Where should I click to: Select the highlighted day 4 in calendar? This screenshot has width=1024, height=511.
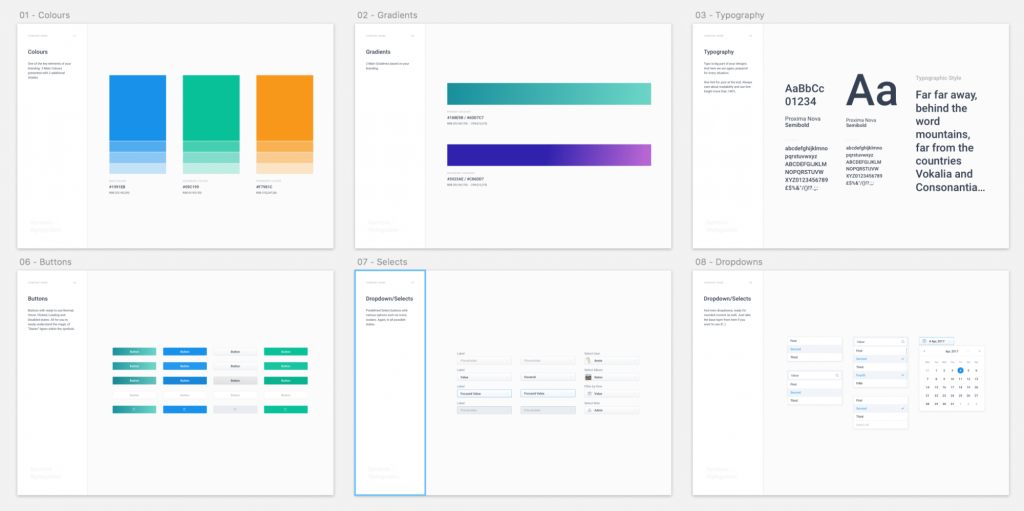(x=960, y=371)
